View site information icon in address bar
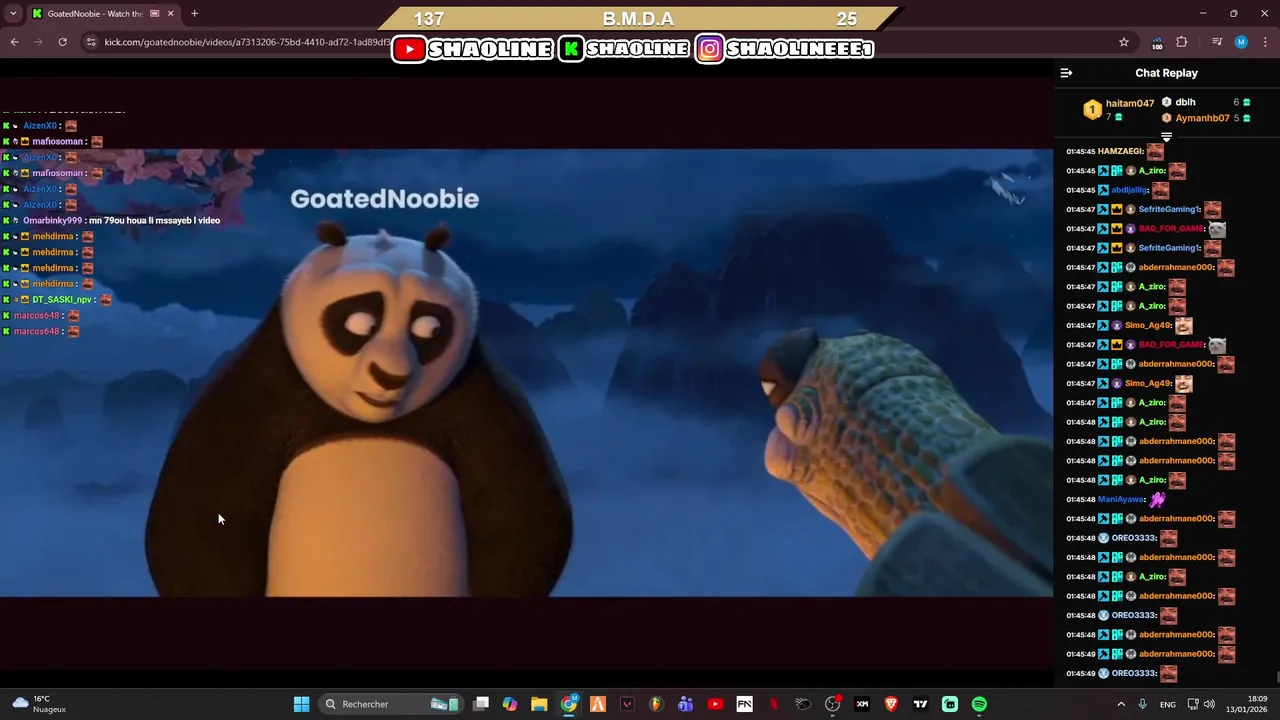Screen dimensions: 1280x720 click(91, 42)
